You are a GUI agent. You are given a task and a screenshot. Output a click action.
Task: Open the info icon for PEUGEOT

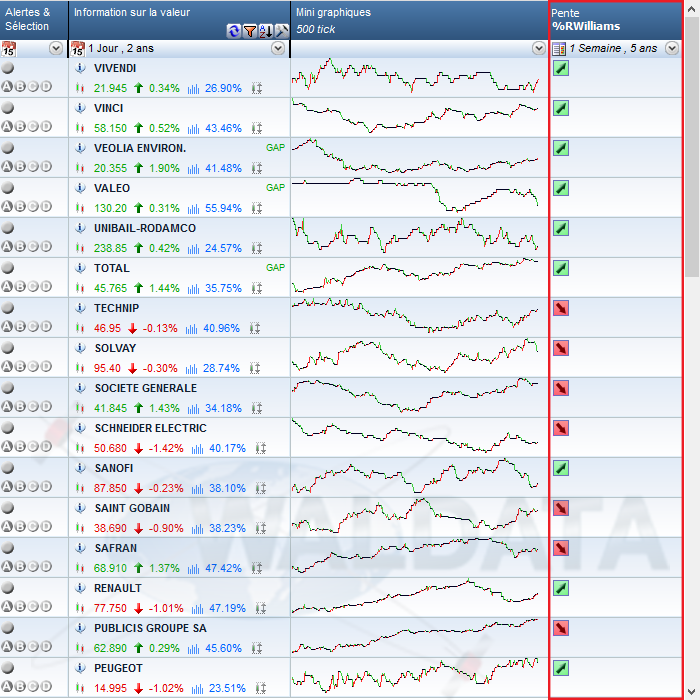[80, 668]
